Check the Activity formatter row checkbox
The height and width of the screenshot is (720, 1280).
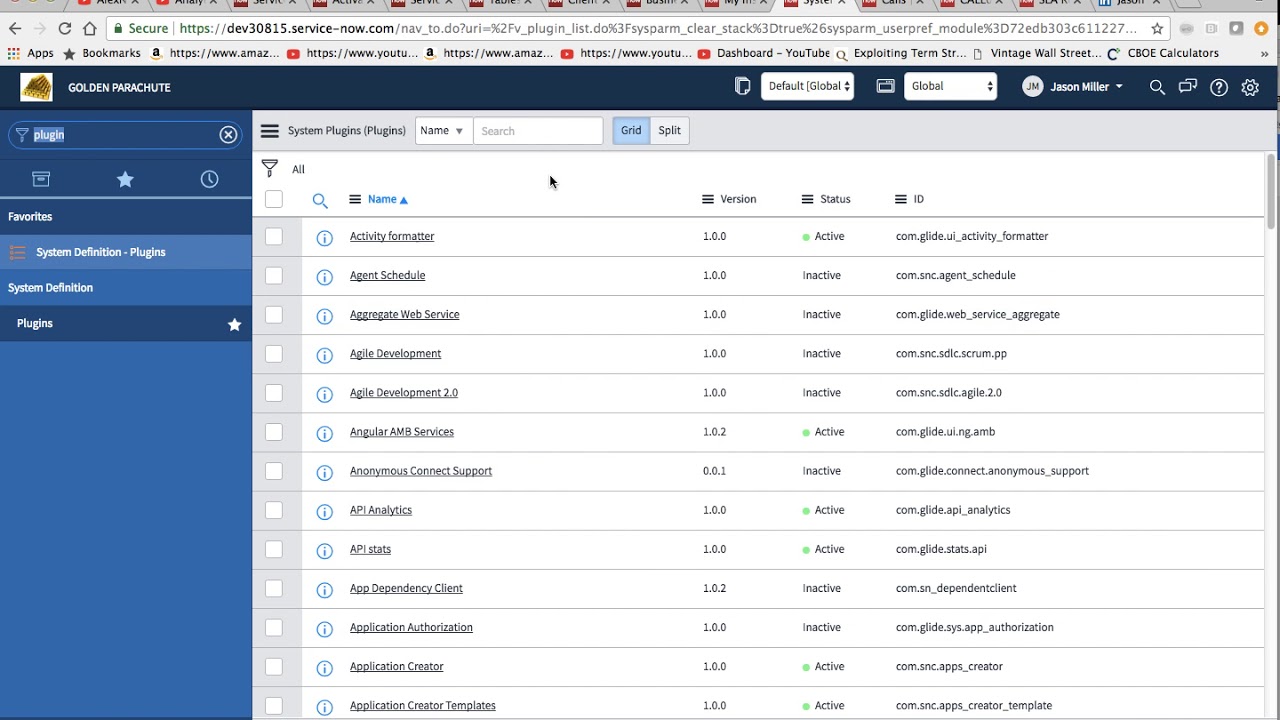[x=274, y=236]
